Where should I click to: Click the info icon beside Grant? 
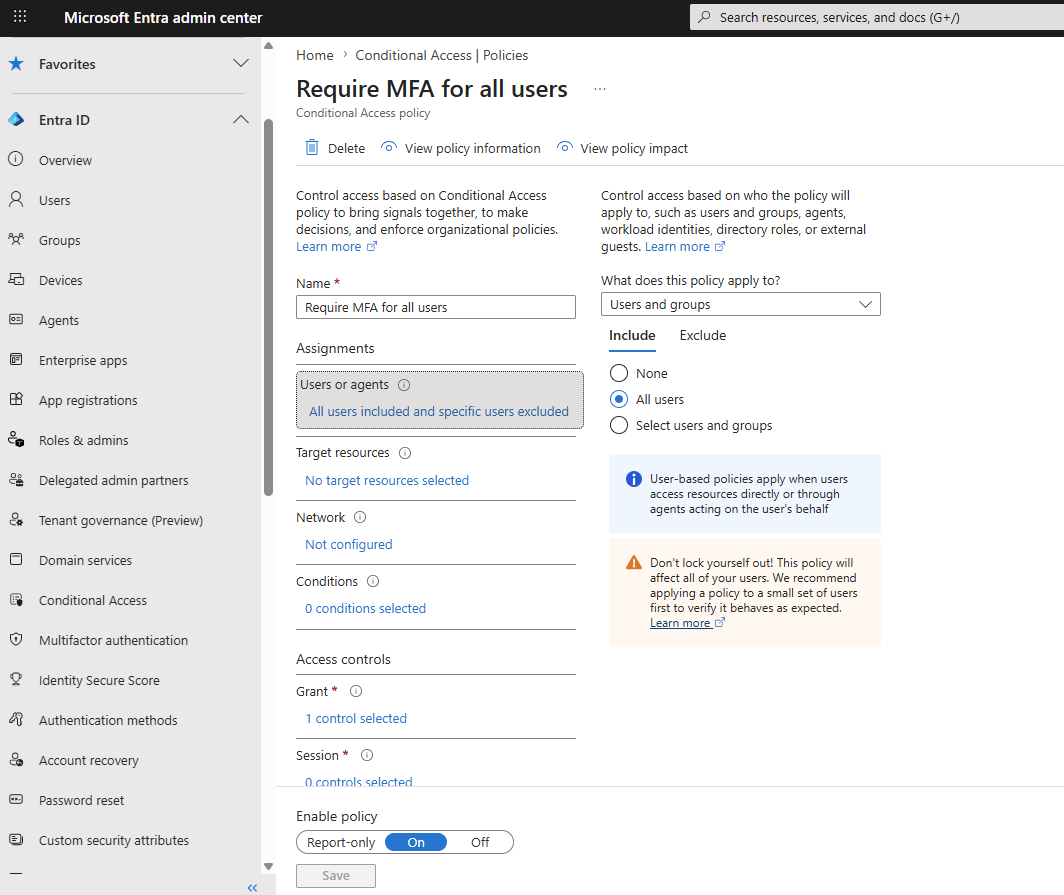tap(356, 691)
